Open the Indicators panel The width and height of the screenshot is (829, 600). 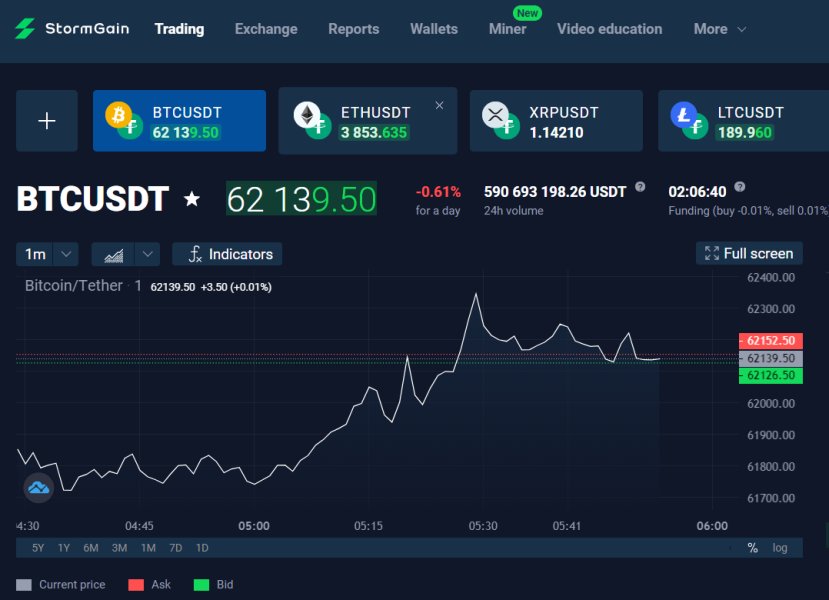(x=228, y=254)
